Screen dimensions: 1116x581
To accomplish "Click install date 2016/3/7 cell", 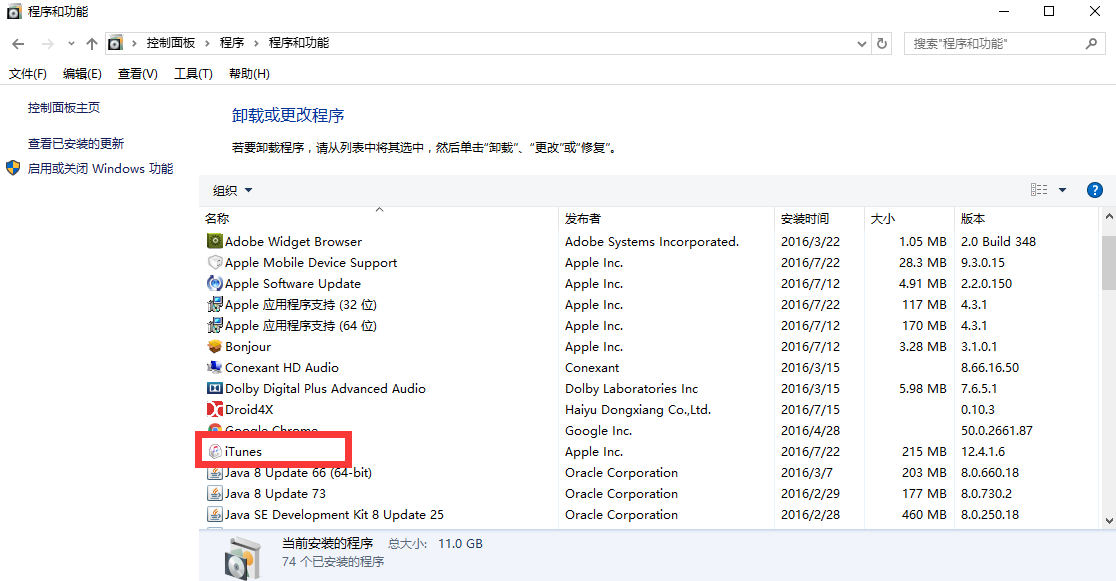I will coord(806,473).
